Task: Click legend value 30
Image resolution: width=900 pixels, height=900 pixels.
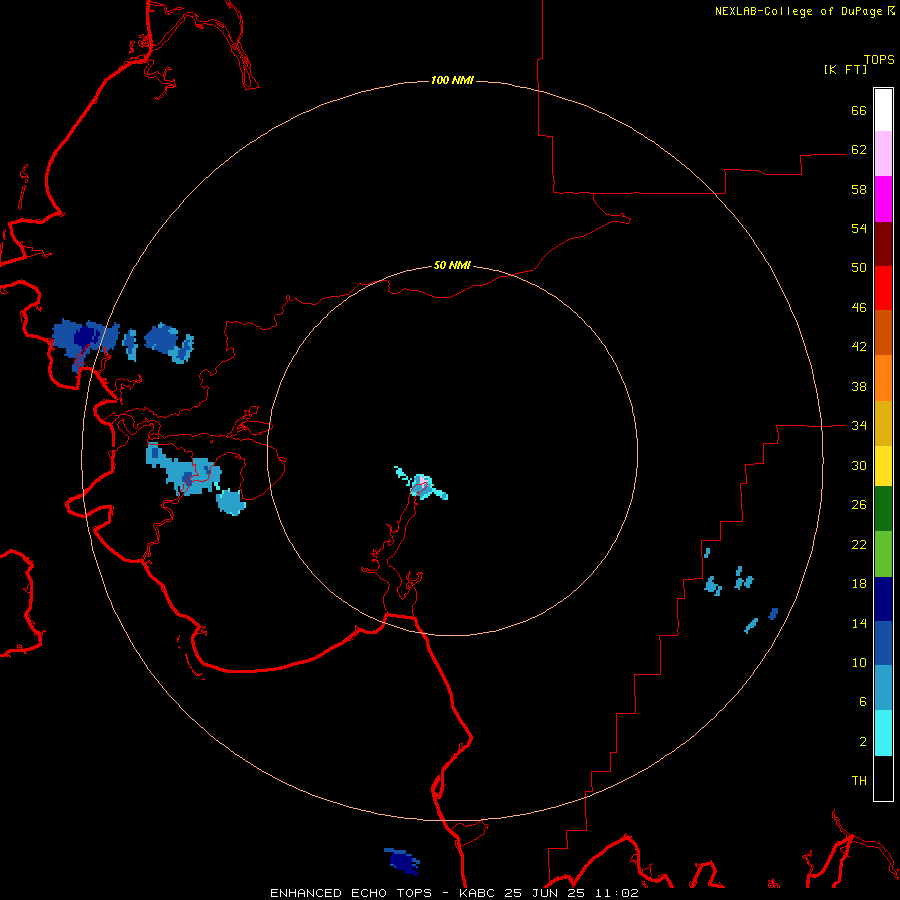Action: tap(859, 465)
